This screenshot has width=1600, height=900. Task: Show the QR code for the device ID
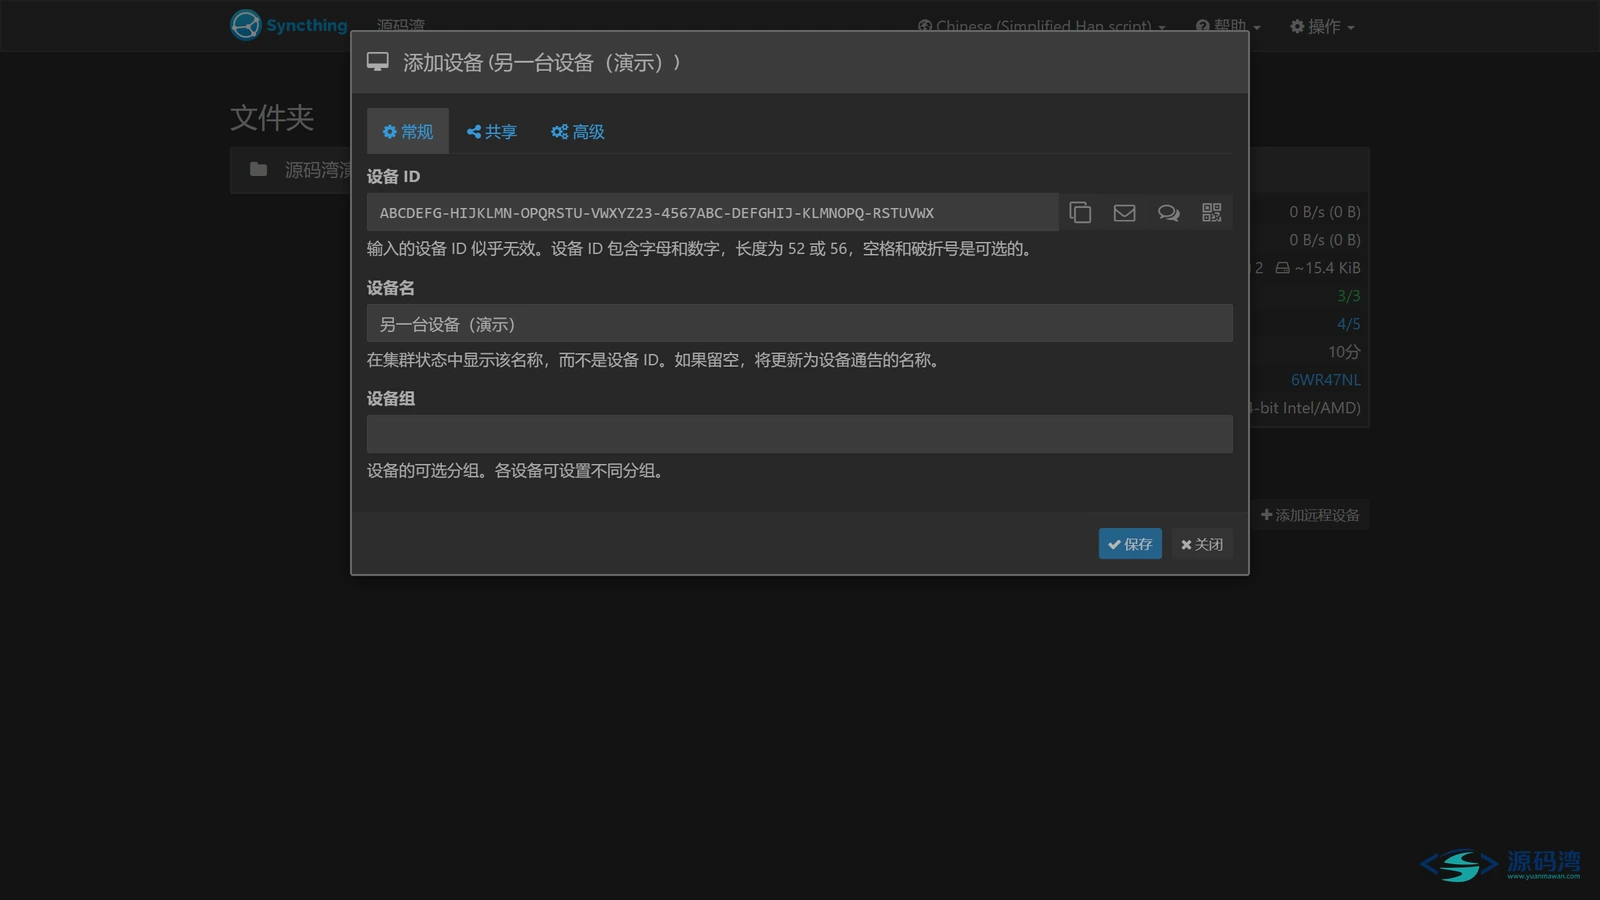click(1211, 212)
